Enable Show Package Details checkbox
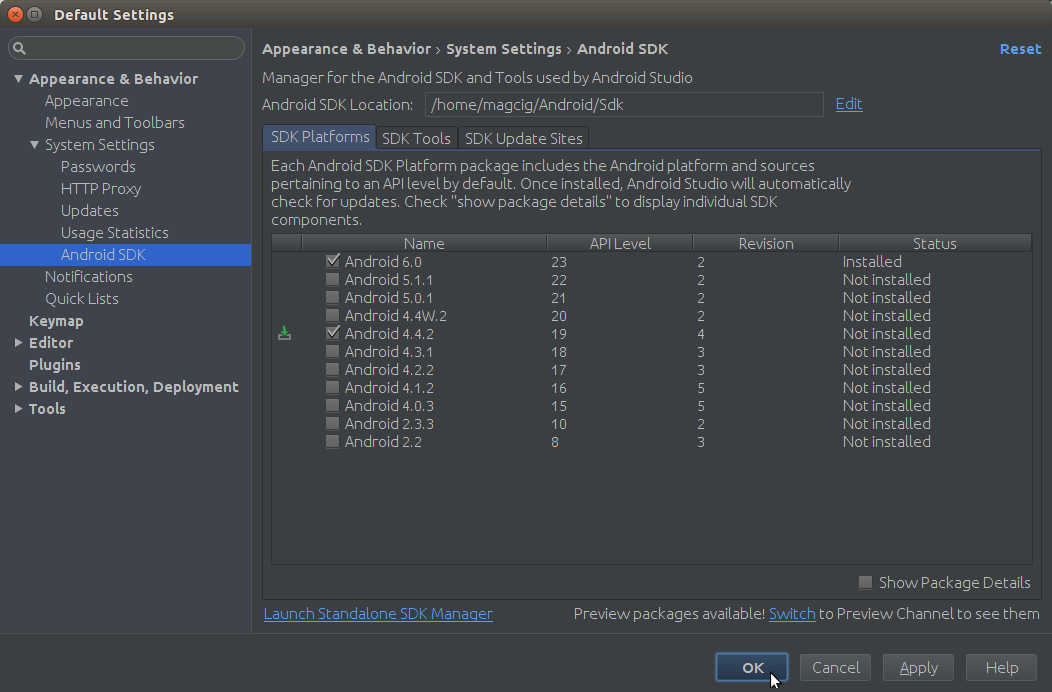Image resolution: width=1052 pixels, height=692 pixels. 865,583
